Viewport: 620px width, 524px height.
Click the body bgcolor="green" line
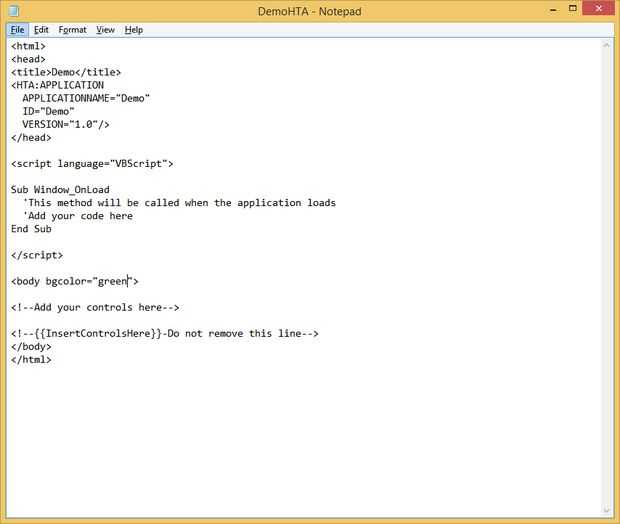75,281
